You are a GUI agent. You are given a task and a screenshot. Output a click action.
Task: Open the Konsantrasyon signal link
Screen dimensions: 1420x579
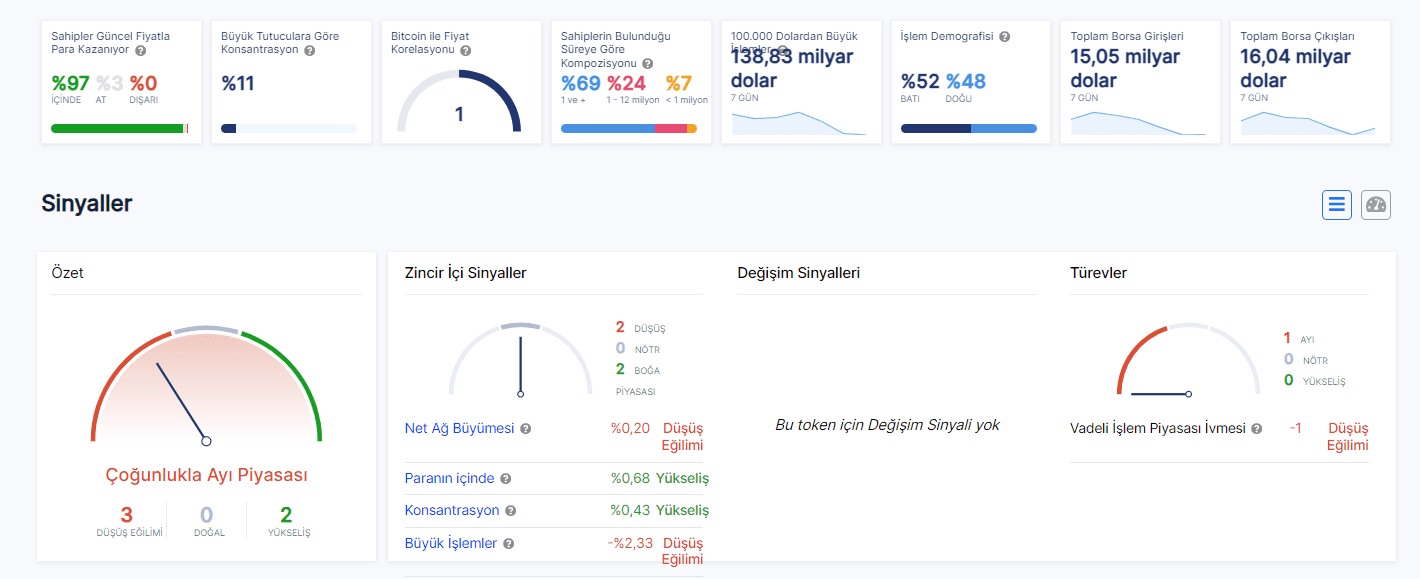(451, 510)
